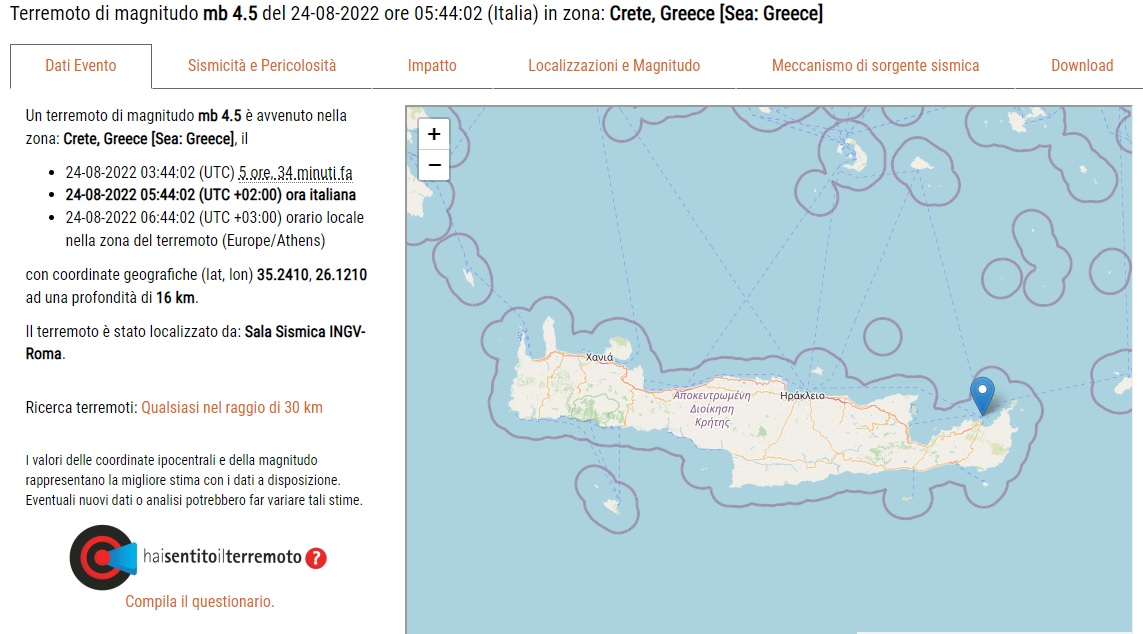Switch to Sismicità e Pericolosità tab

[262, 66]
